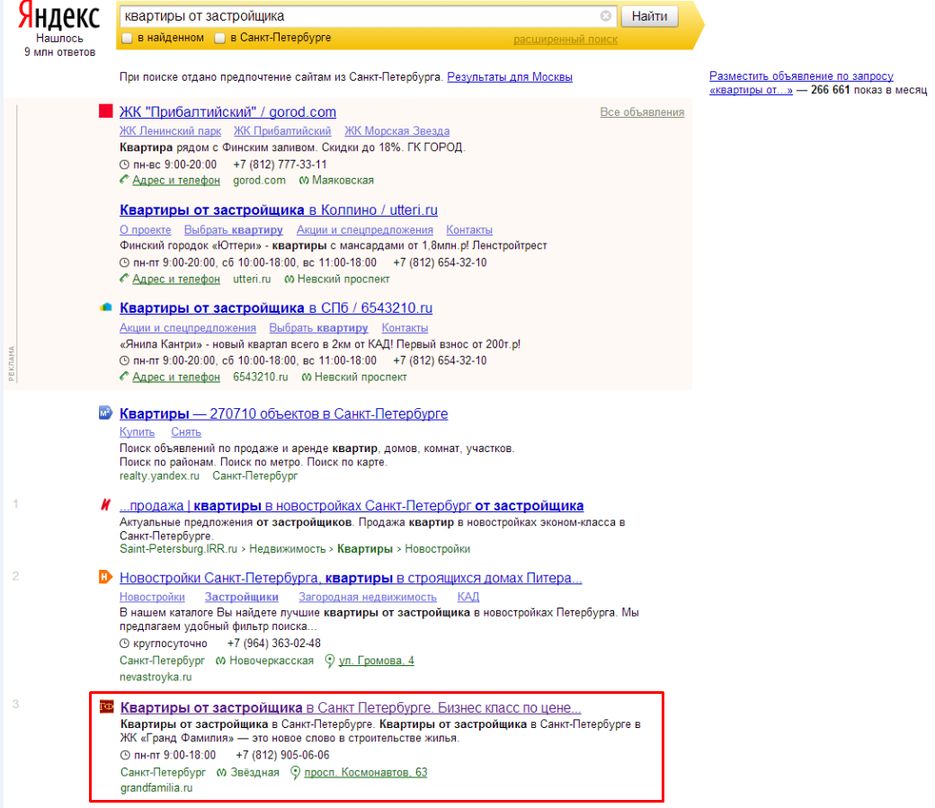Open the 'Застройщики' sitelink
The height and width of the screenshot is (808, 935).
tap(242, 597)
